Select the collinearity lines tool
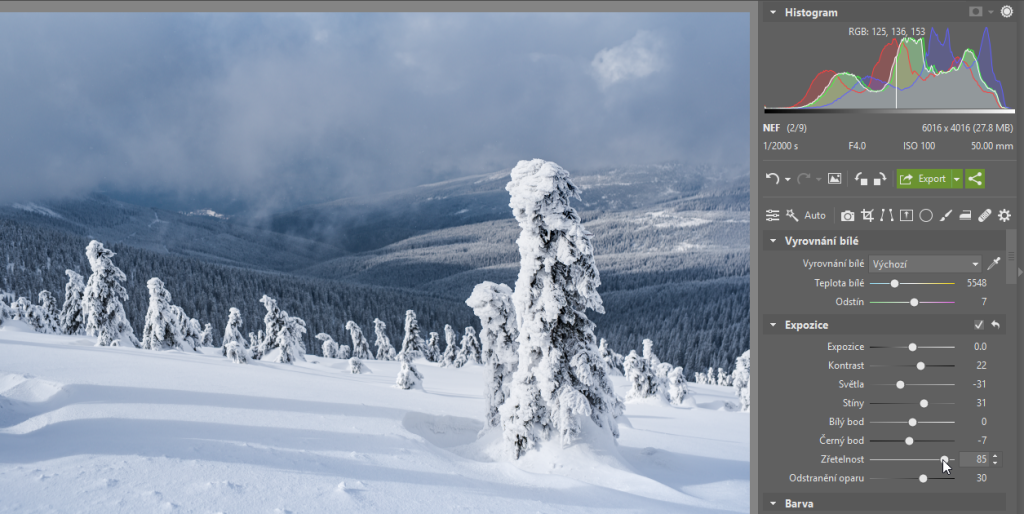This screenshot has width=1024, height=514. (x=886, y=216)
